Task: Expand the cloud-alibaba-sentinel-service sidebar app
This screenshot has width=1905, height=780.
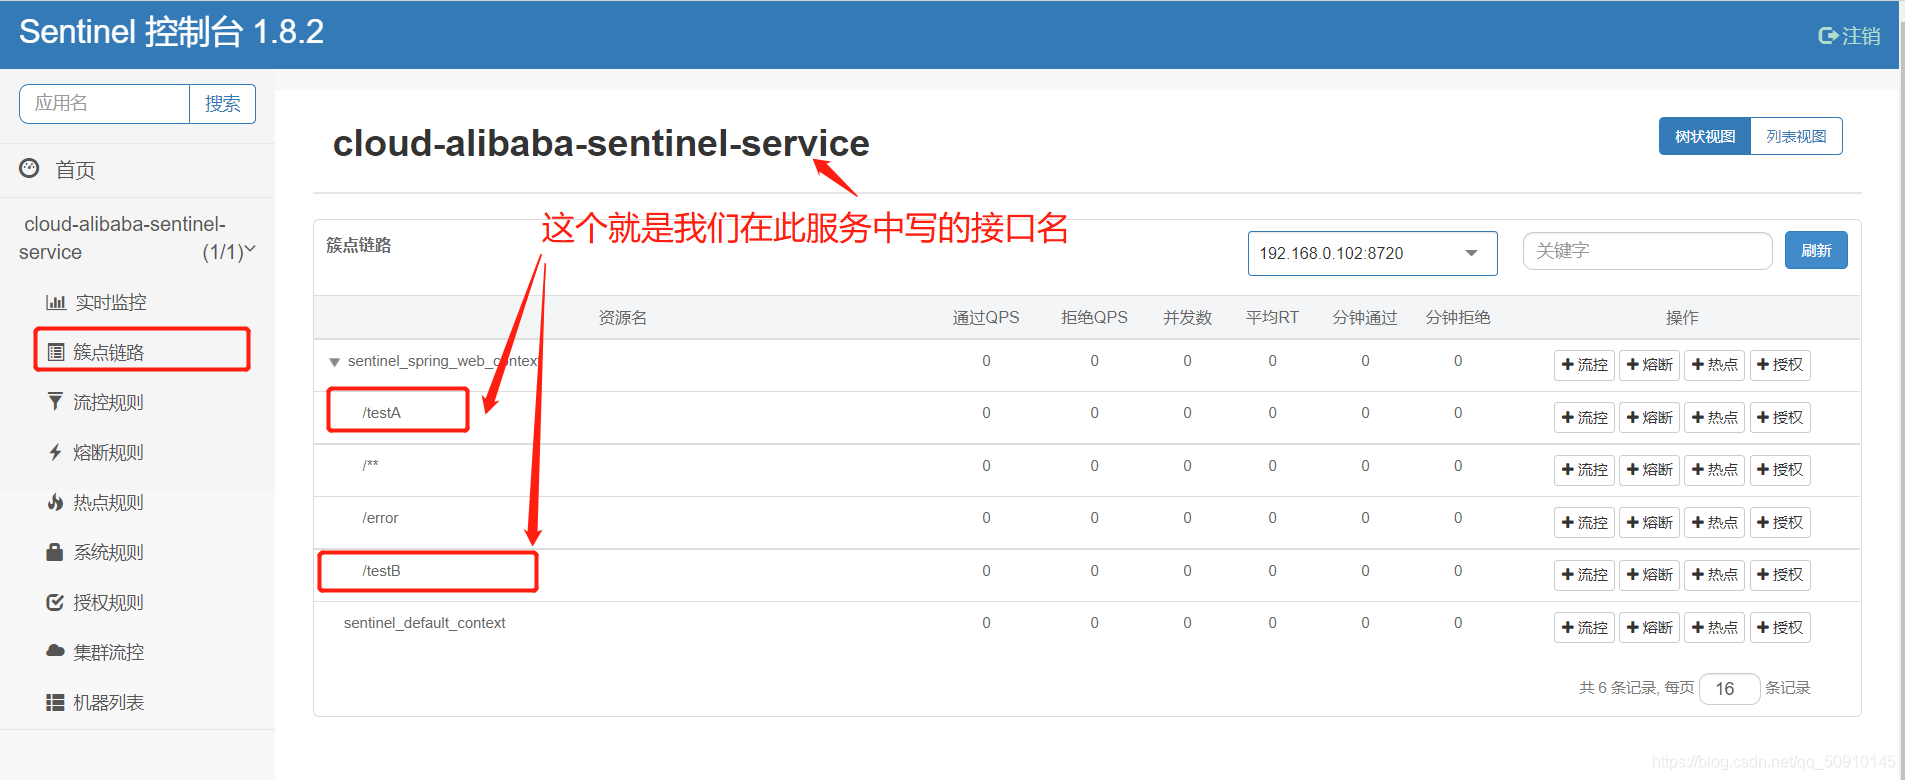Action: click(250, 250)
